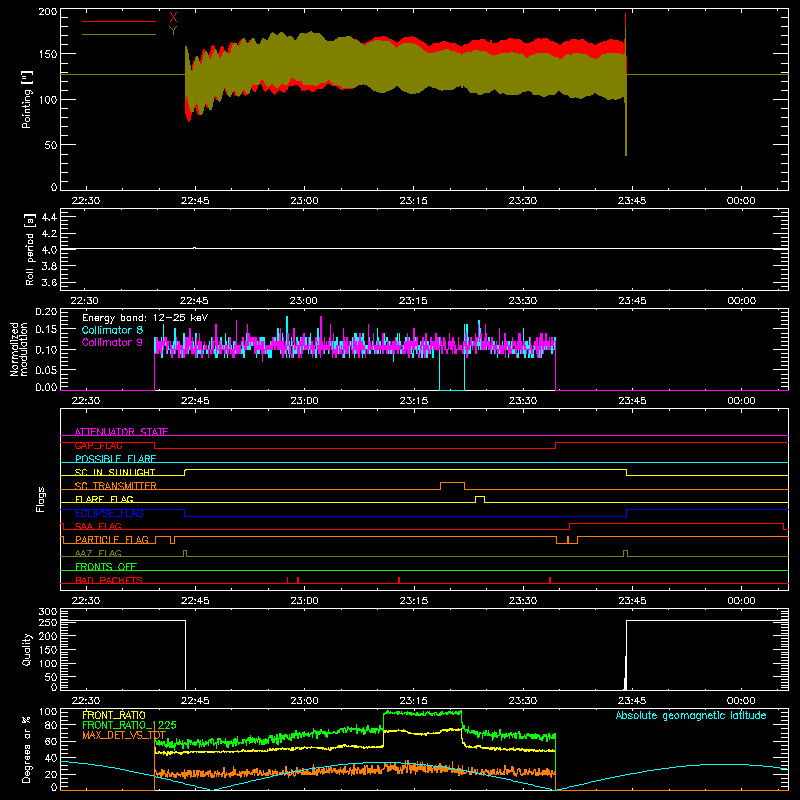The height and width of the screenshot is (800, 800).
Task: Click 22:30 label under Quality plot
Action: (85, 701)
